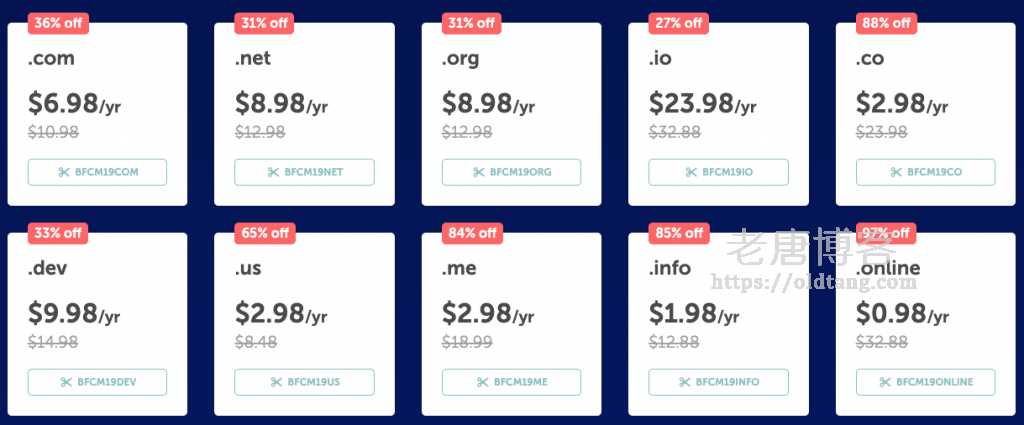Open the oldtang.com watermark link
1024x425 pixels.
click(828, 283)
